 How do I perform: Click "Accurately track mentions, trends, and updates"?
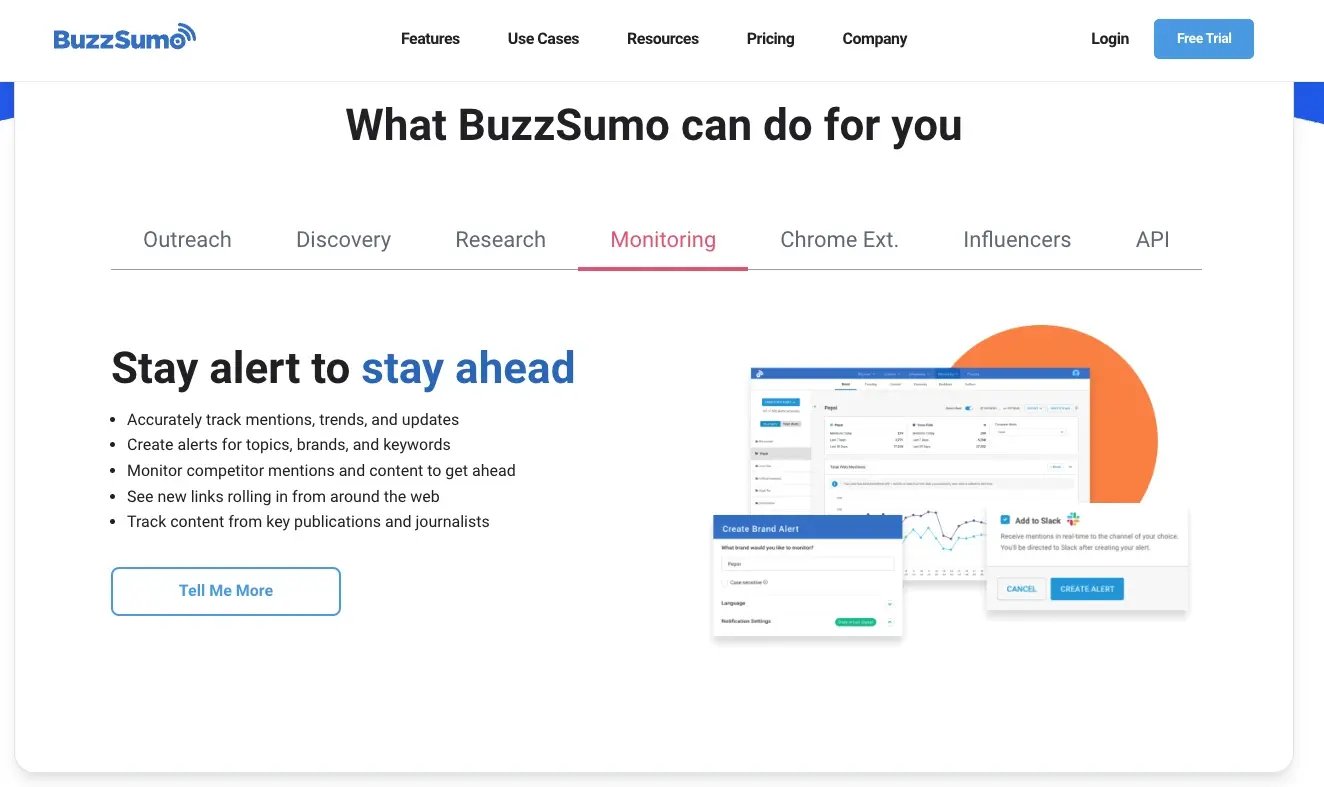pos(293,419)
